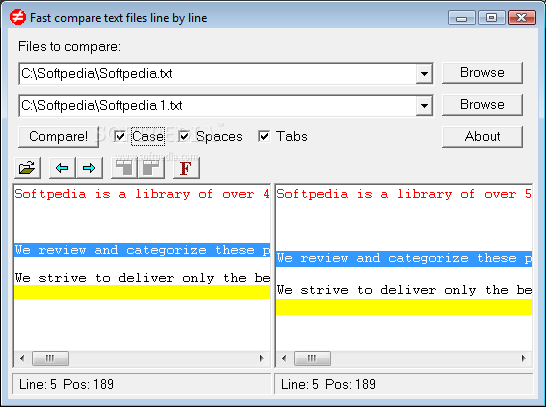Click the yellow highlighted line in left pane
The height and width of the screenshot is (407, 546).
142,292
